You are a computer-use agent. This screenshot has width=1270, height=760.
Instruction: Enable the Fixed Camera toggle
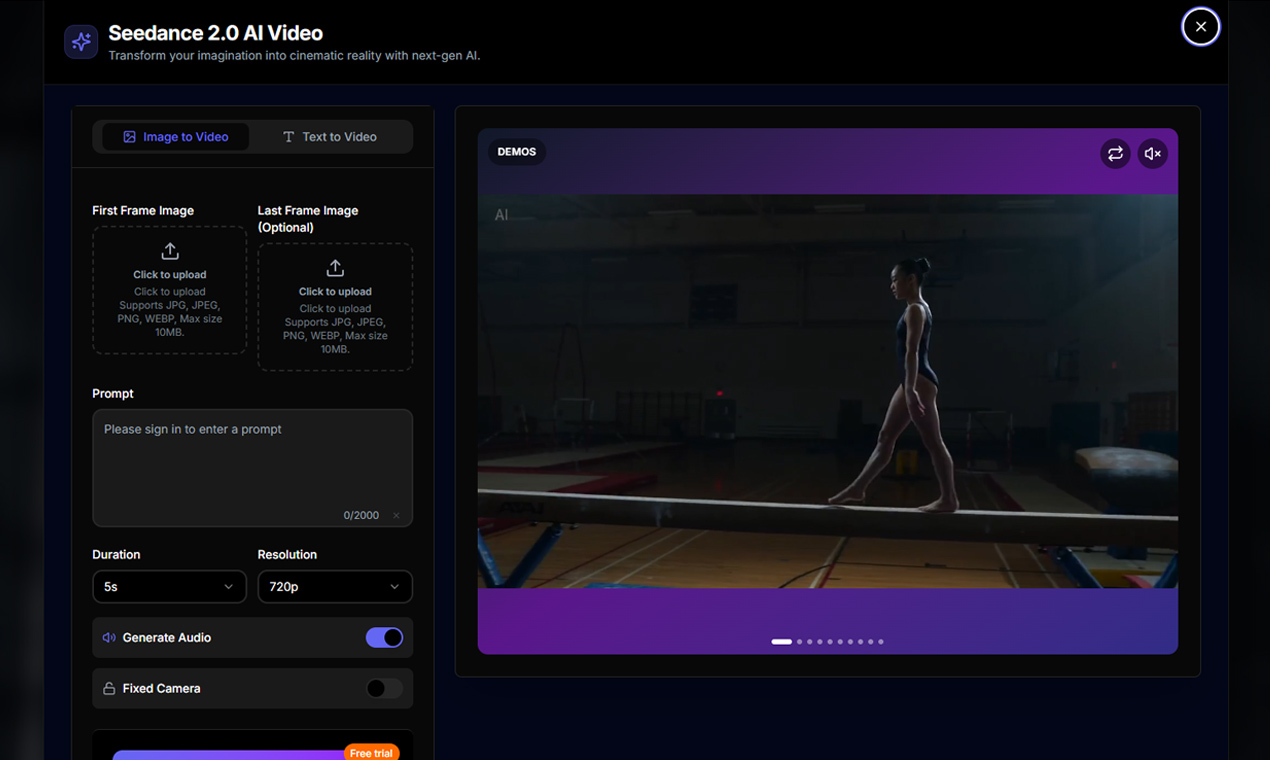pos(384,688)
